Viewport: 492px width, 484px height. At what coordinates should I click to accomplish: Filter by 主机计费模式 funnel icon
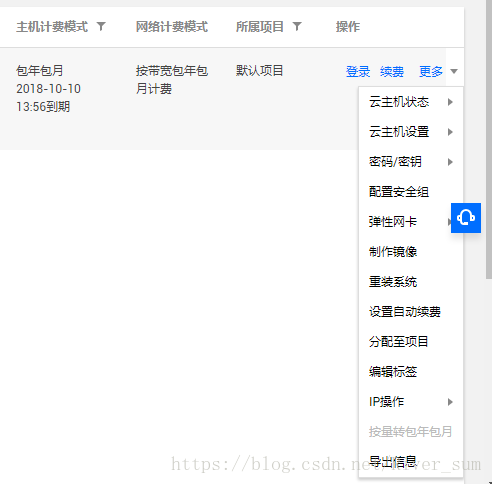click(x=101, y=26)
